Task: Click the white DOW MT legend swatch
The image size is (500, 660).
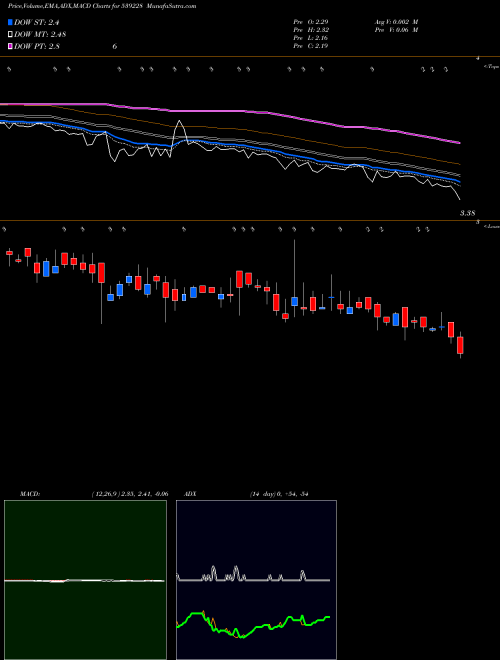Action: tap(10, 34)
